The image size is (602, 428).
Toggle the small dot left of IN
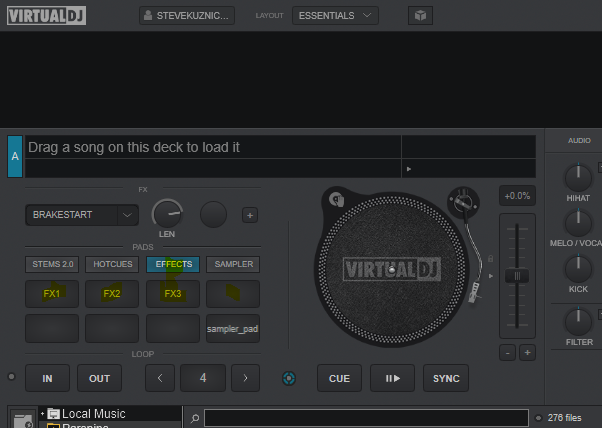pos(12,377)
